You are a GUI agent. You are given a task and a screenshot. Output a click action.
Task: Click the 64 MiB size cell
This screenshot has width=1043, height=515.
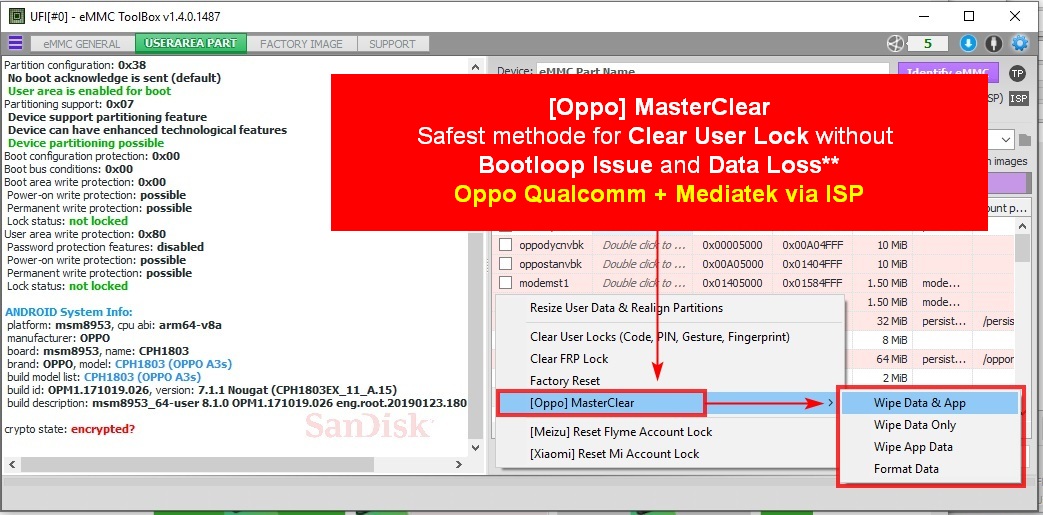pyautogui.click(x=891, y=359)
